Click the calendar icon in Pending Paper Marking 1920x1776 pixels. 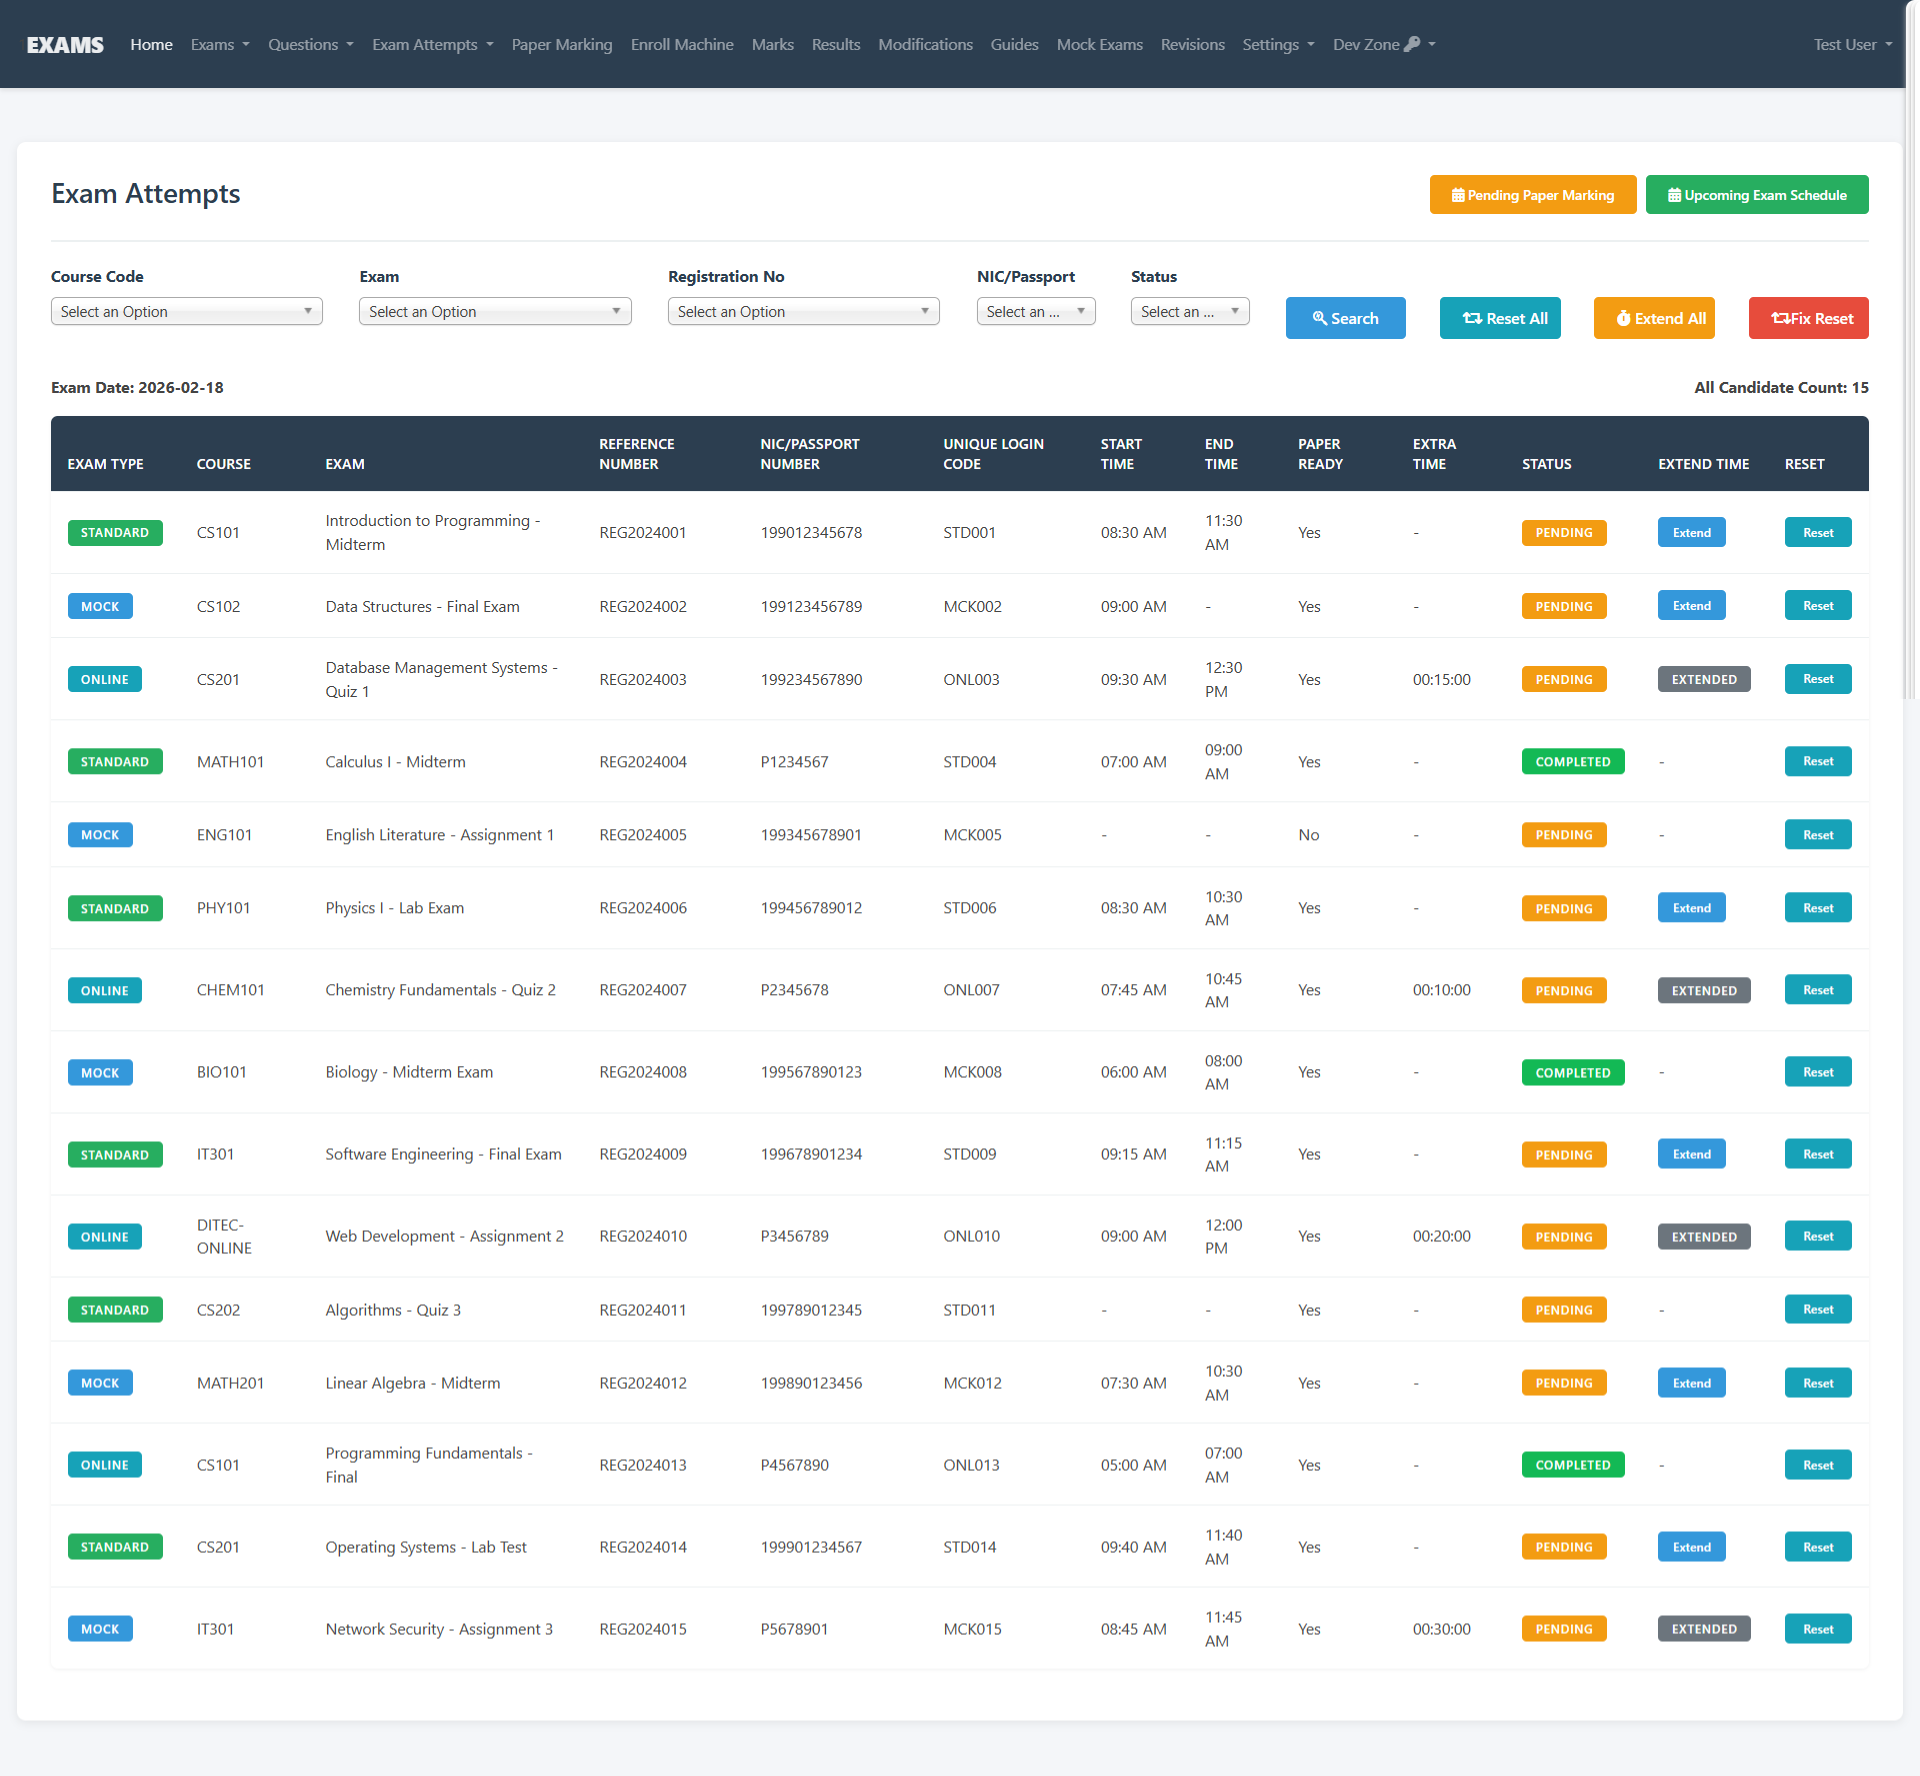tap(1458, 195)
